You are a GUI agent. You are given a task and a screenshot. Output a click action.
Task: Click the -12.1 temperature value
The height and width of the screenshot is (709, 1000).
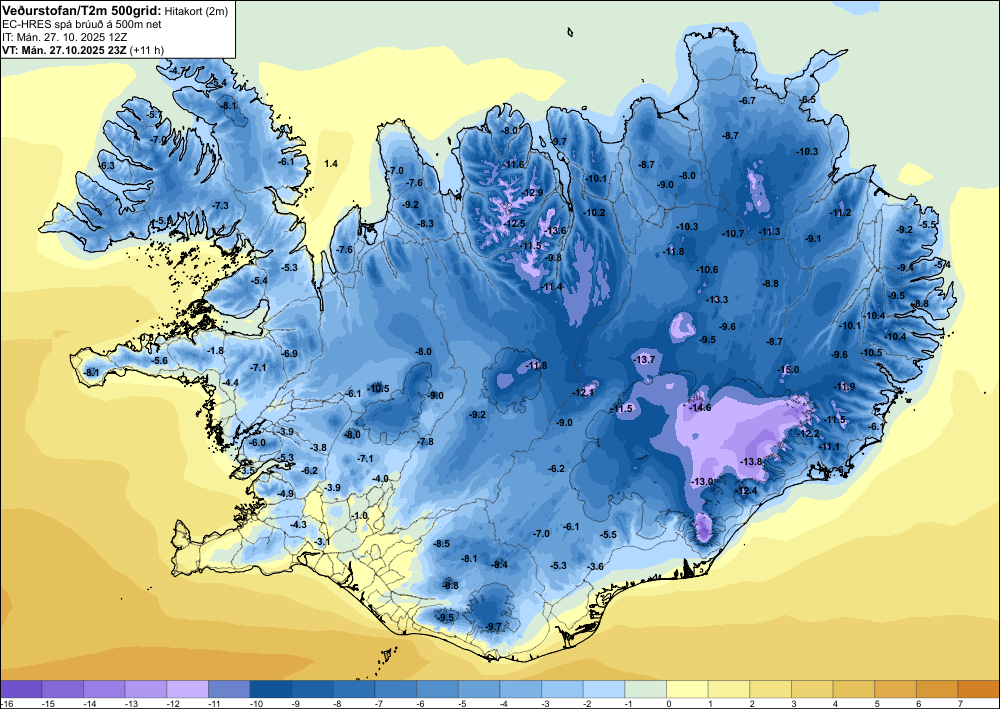pos(583,392)
